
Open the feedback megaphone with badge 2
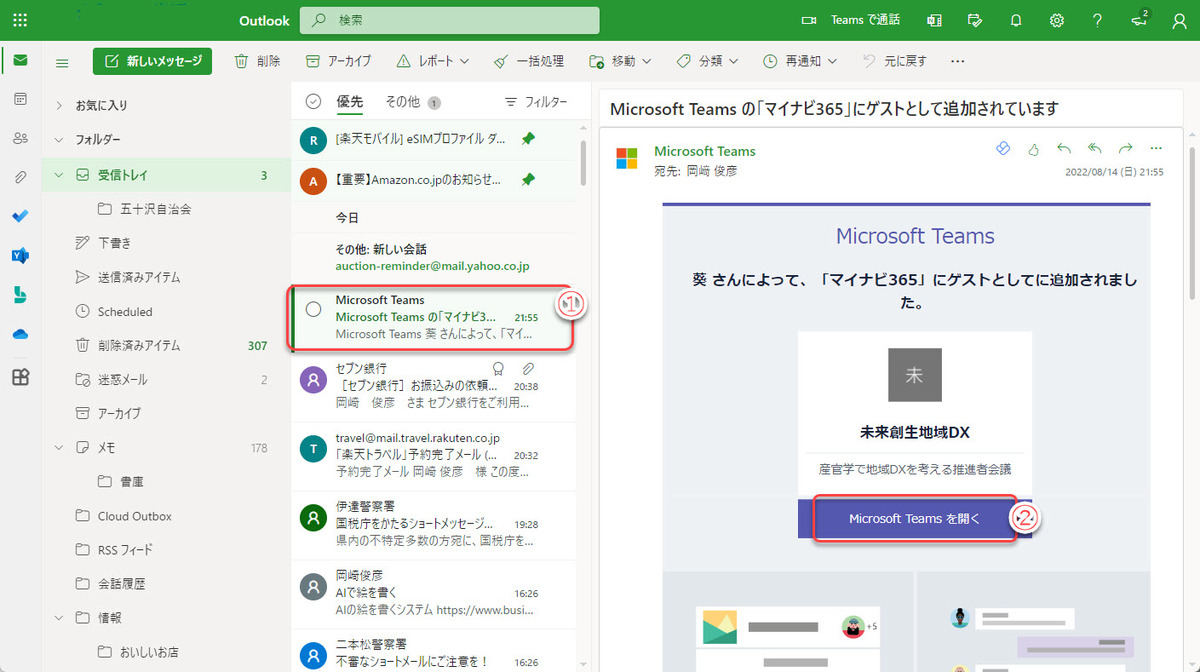coord(1139,20)
